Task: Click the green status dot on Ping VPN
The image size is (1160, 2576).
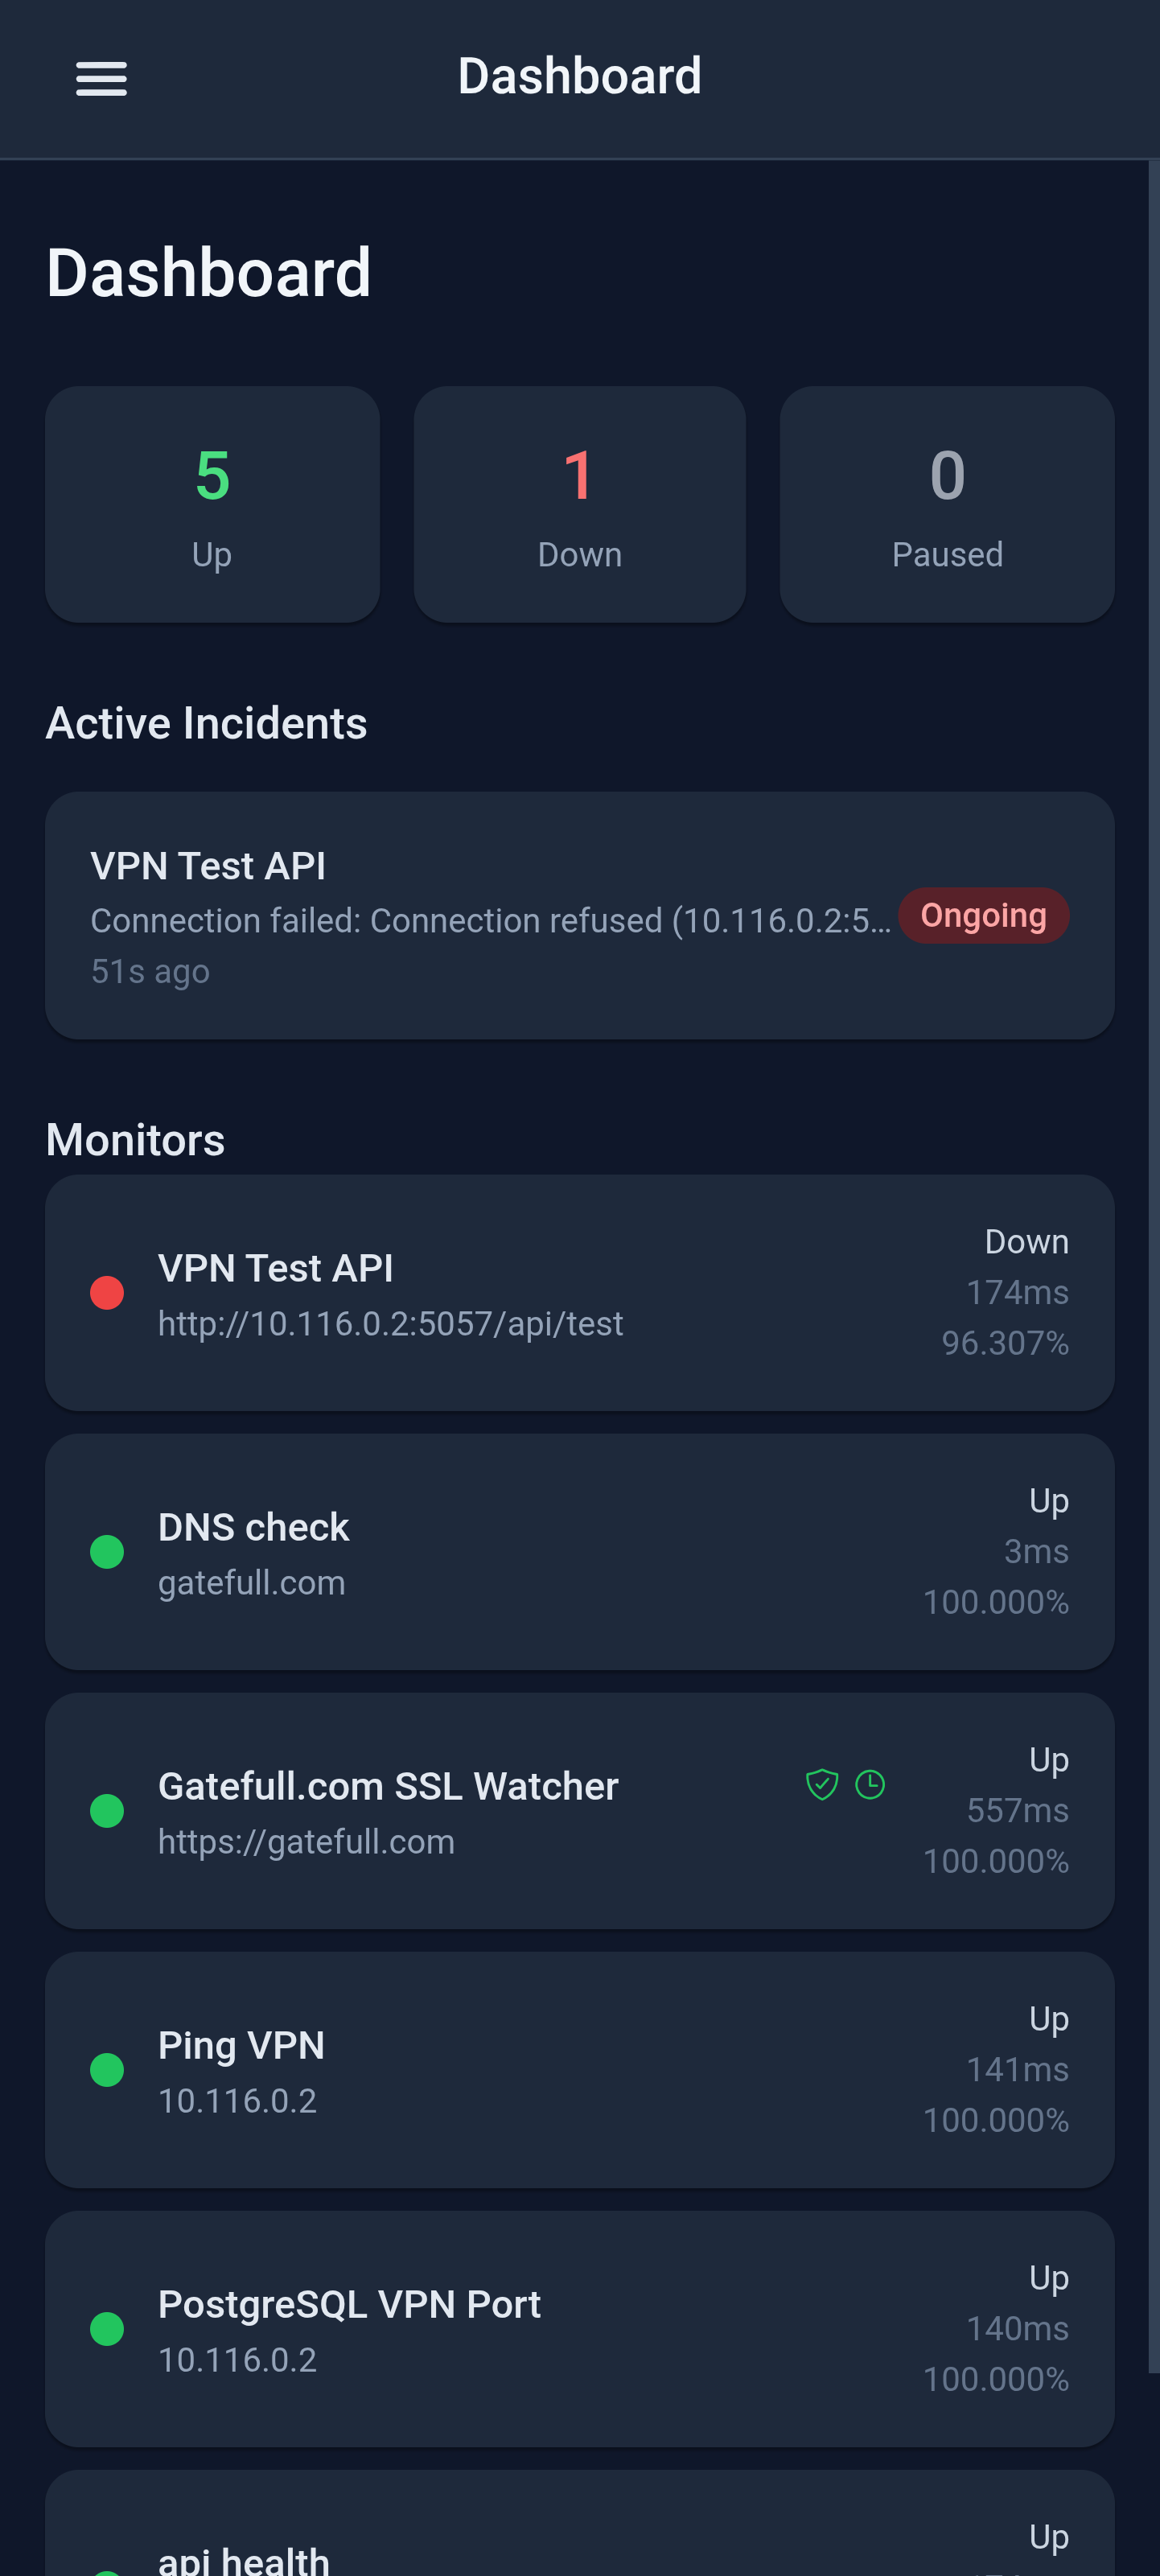Action: 107,2070
